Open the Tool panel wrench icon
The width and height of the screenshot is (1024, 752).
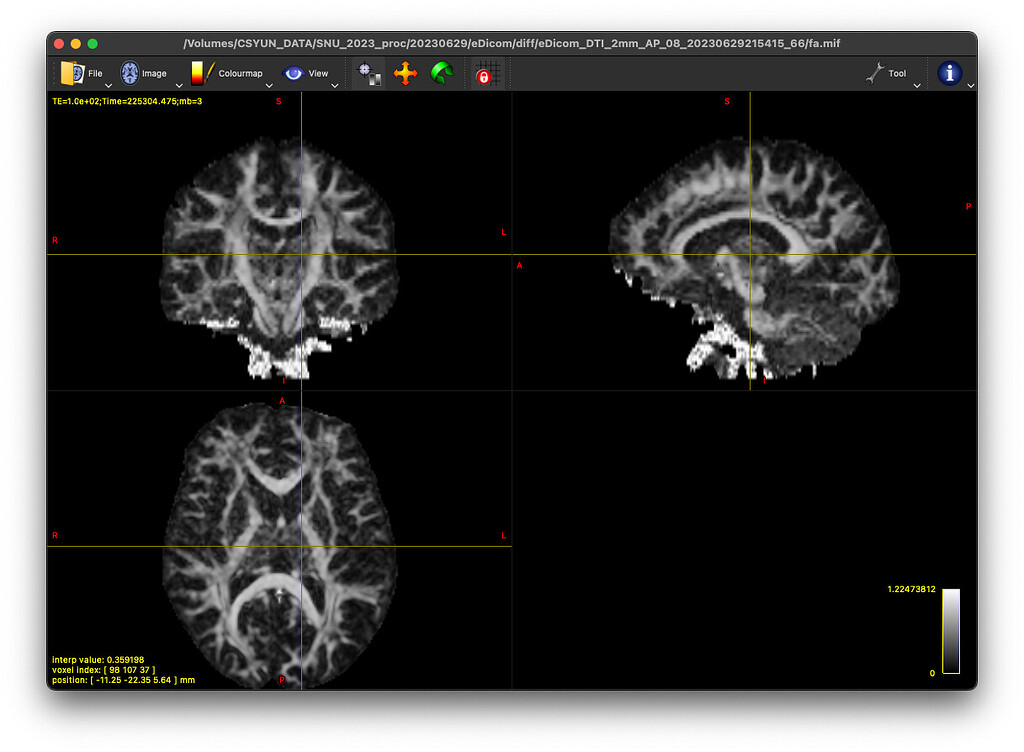pyautogui.click(x=877, y=73)
